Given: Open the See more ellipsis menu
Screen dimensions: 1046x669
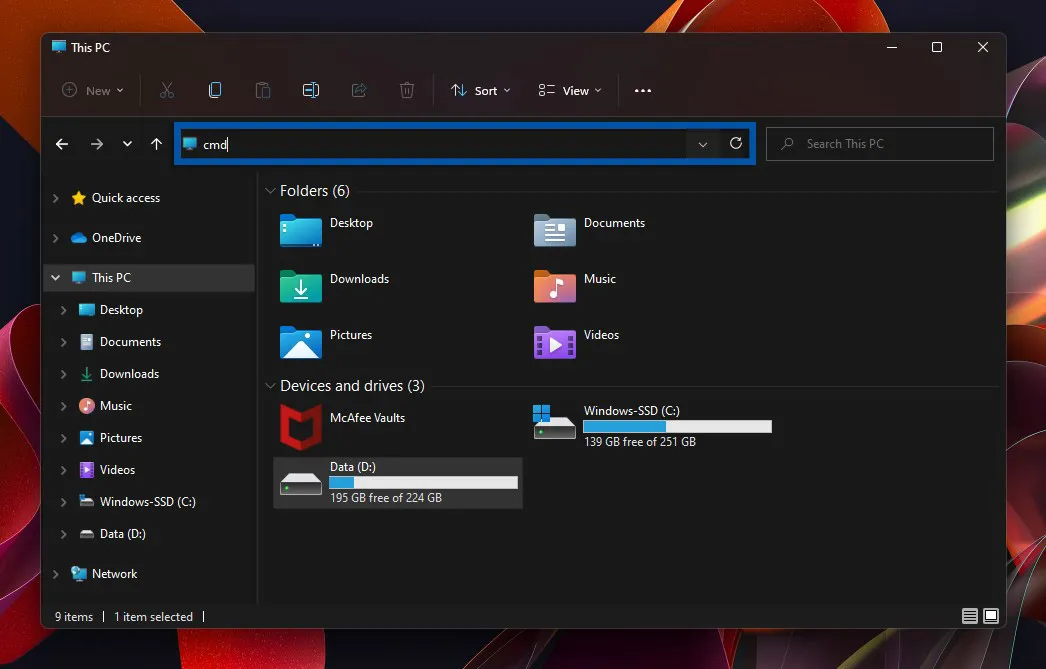Looking at the screenshot, I should pos(643,90).
